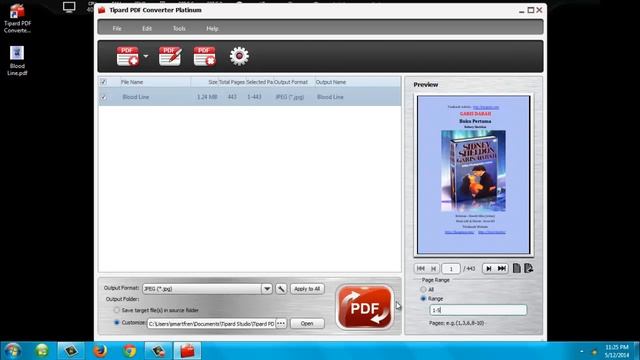Click Blood Line.pdf desktop icon

coord(17,60)
